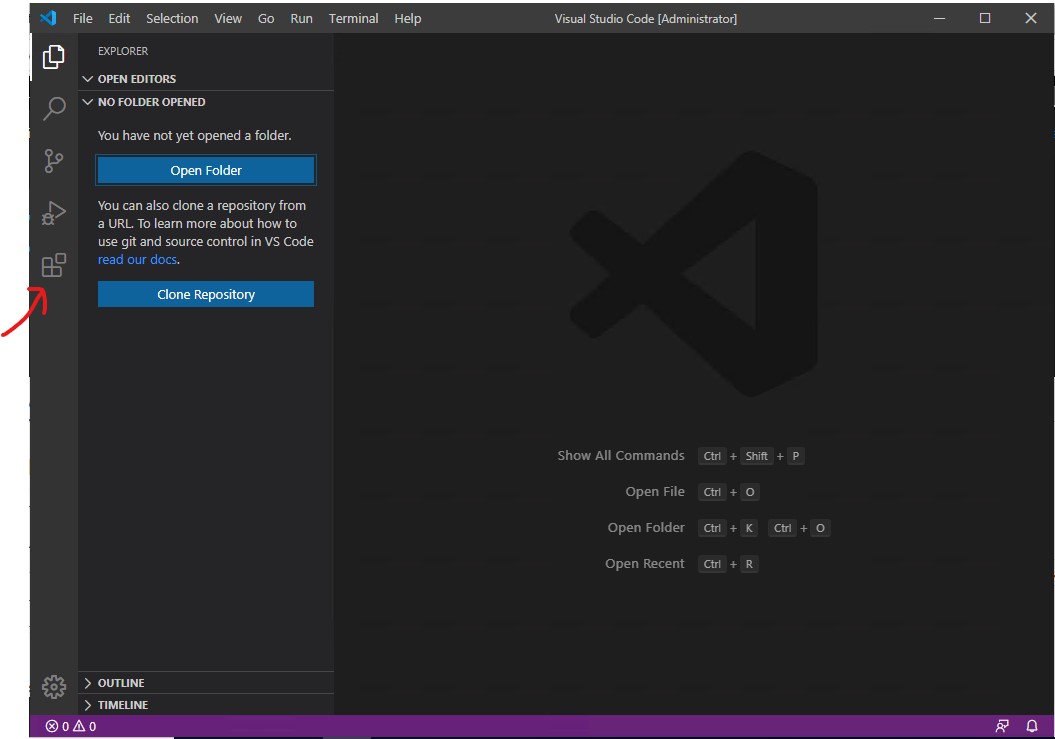
Task: Click 'Show All Commands' text
Action: [621, 456]
